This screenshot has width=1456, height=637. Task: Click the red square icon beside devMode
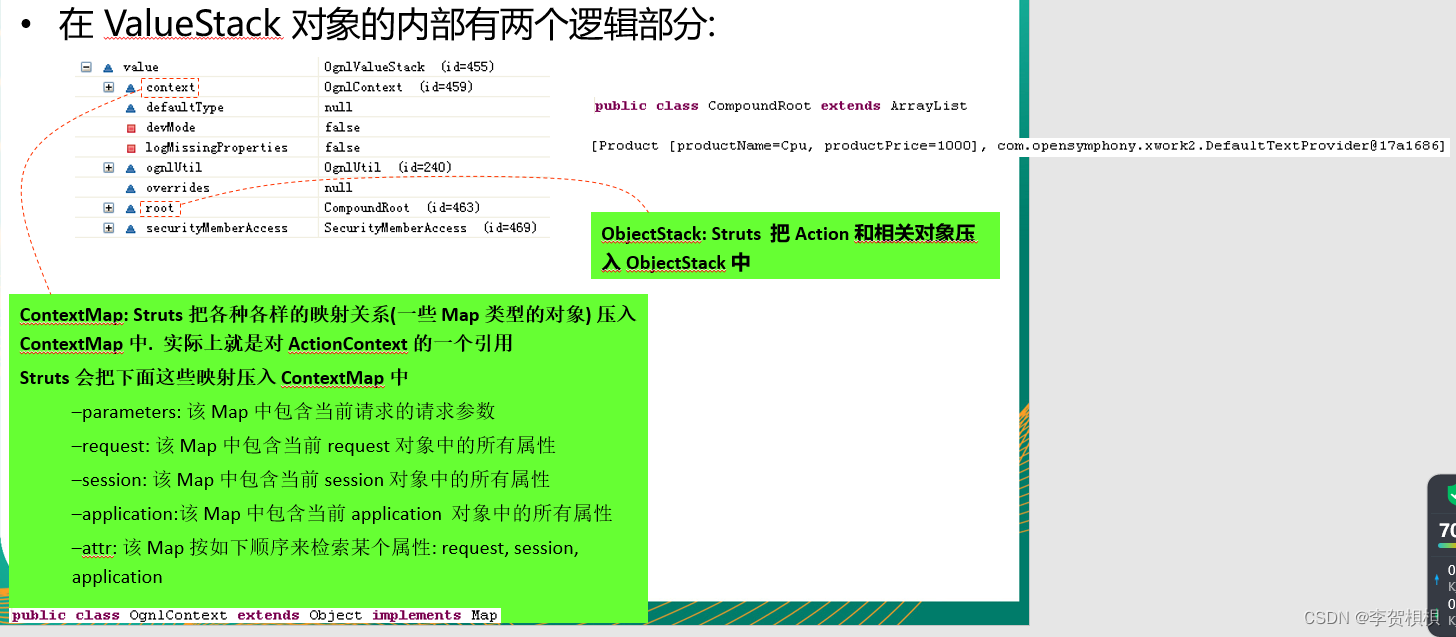[130, 128]
